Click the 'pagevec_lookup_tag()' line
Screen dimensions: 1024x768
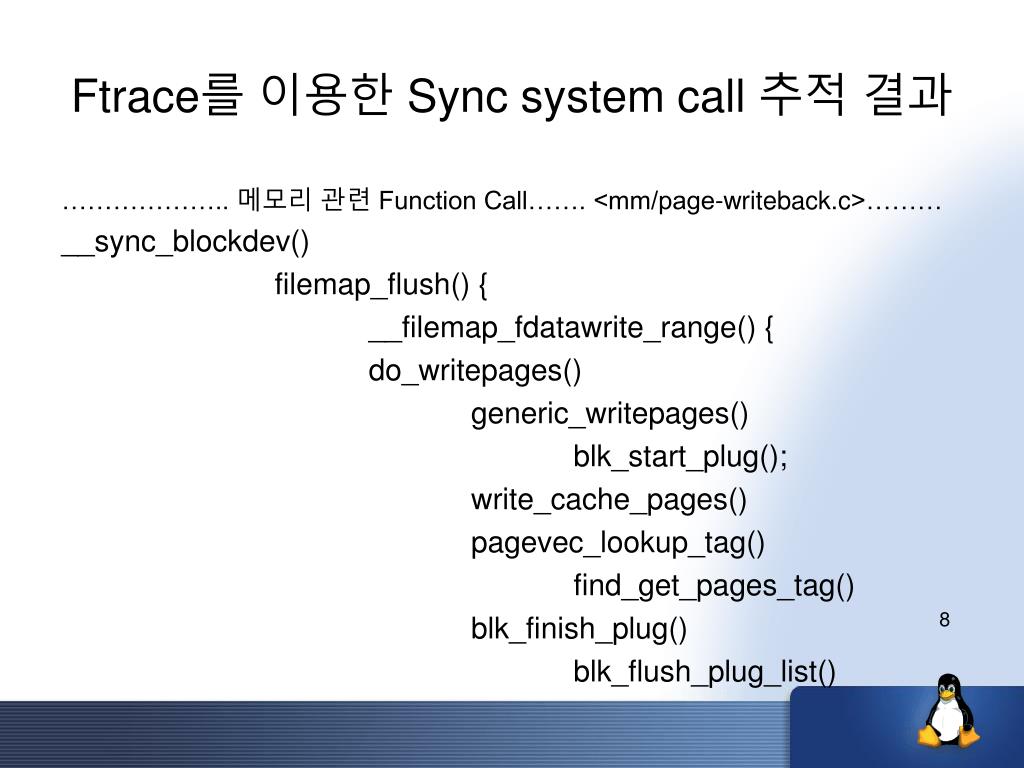tap(618, 544)
